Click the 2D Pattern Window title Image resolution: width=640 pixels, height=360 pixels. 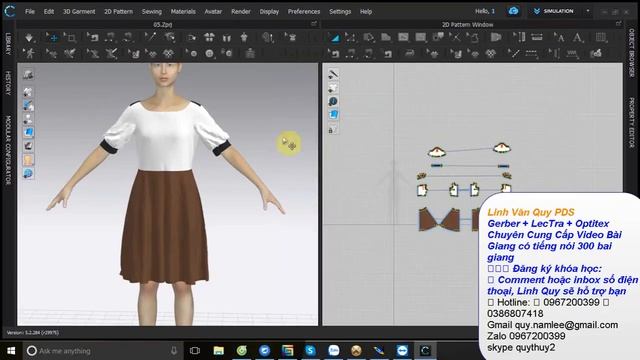tap(468, 24)
